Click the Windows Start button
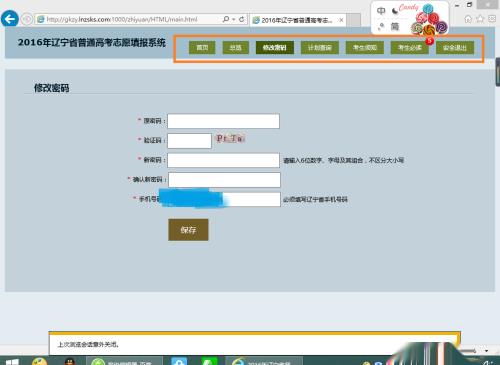 12,362
